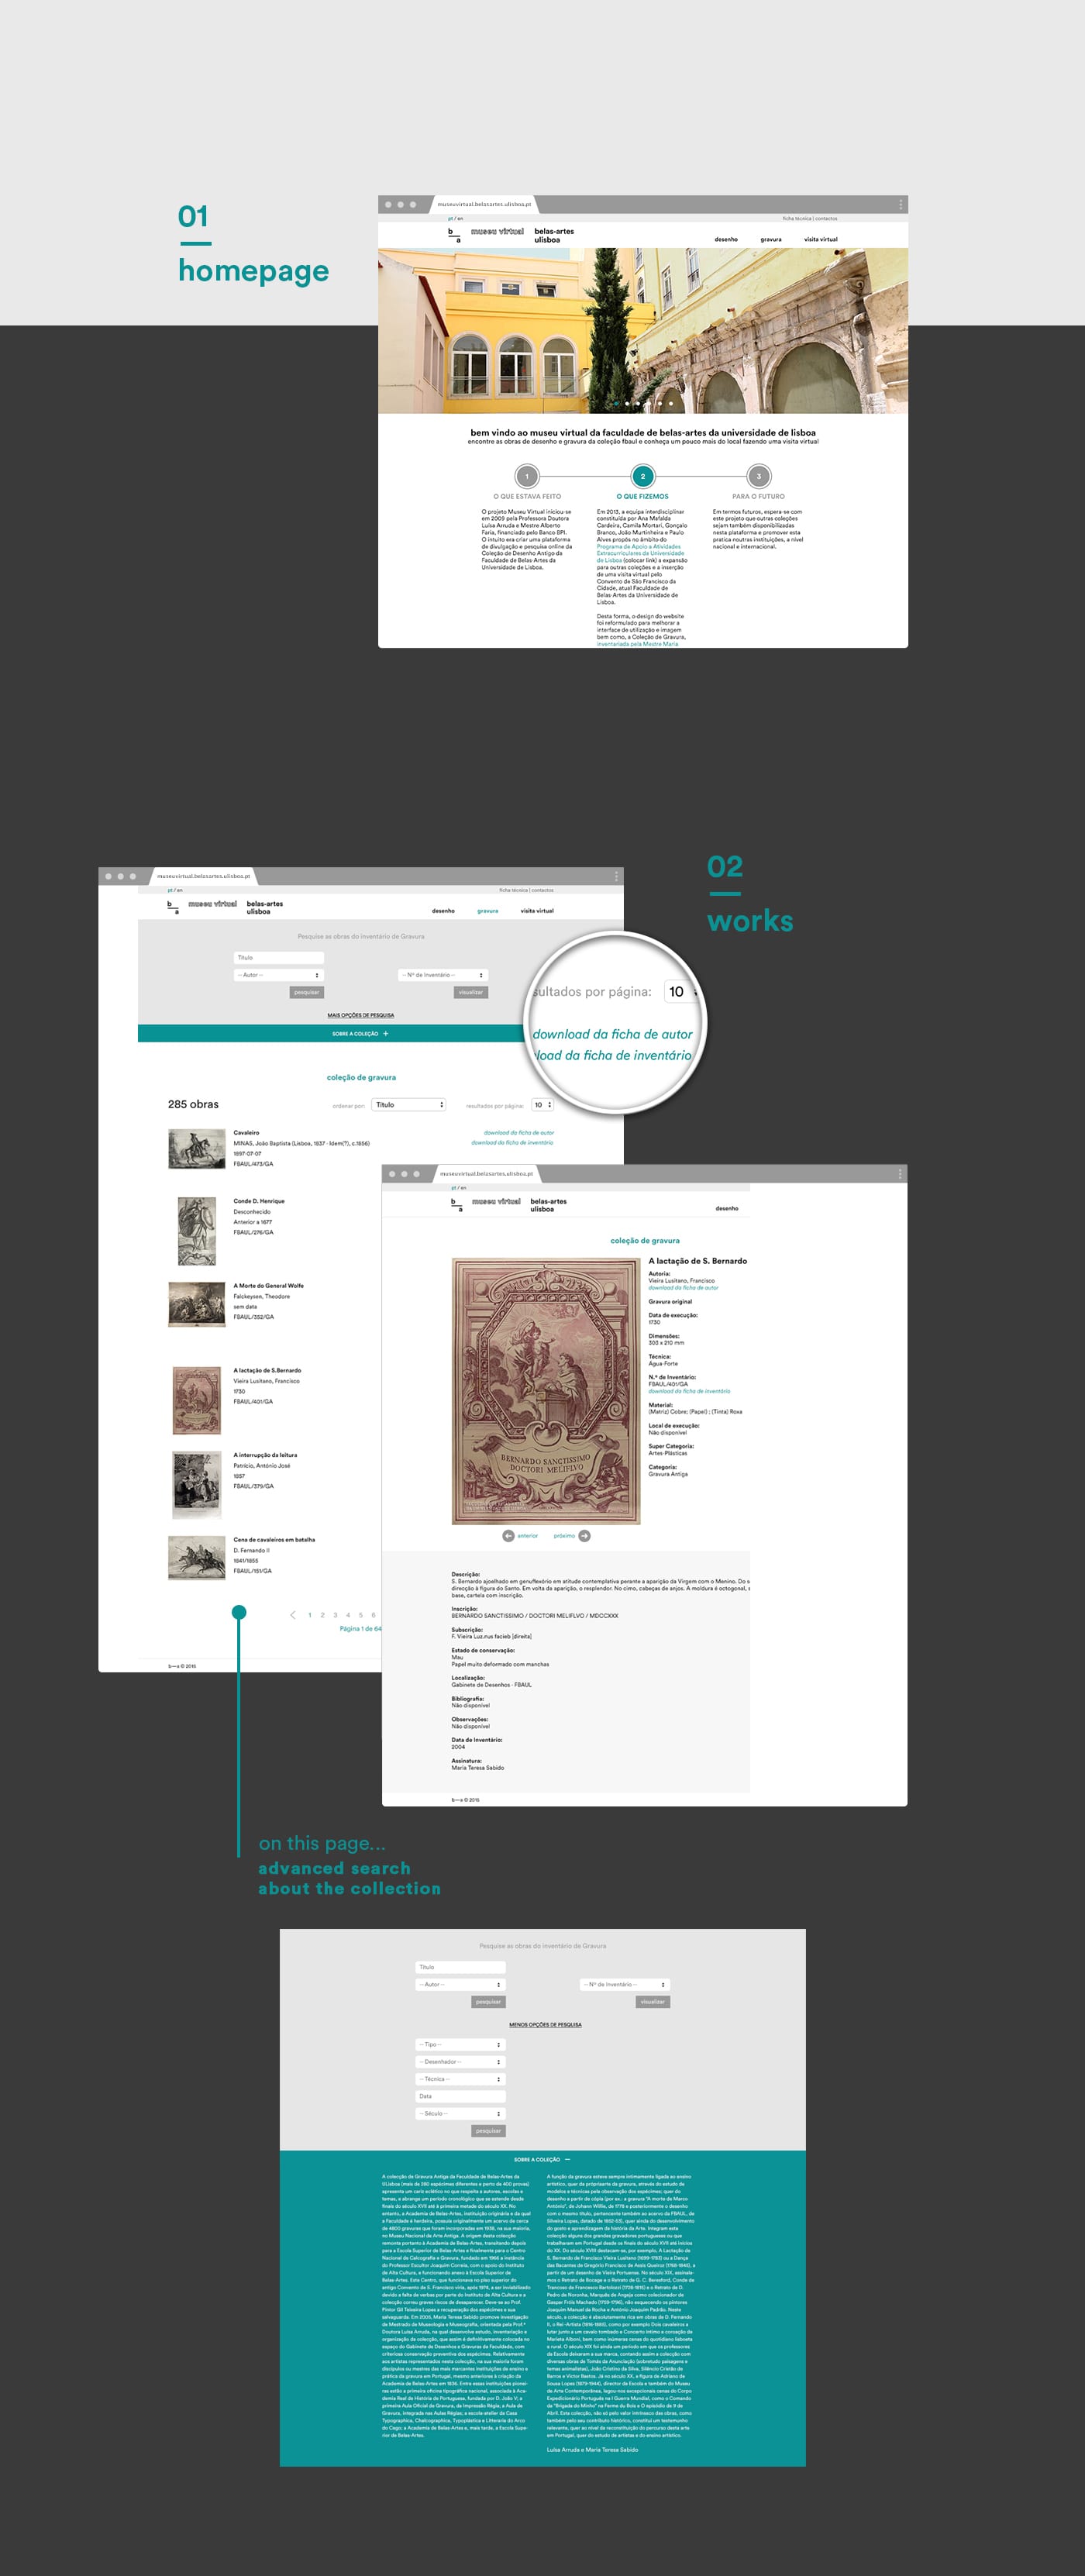Open the 'Tipo' dropdown in advanced search
This screenshot has height=2576, width=1085.
point(460,2044)
